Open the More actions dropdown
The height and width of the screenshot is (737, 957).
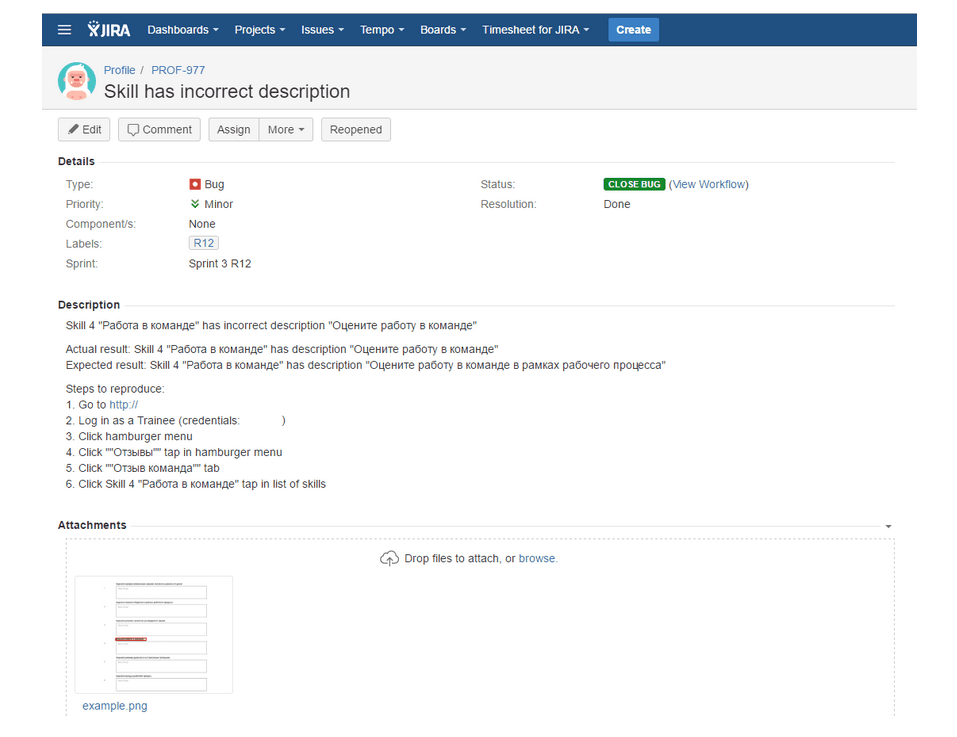click(x=286, y=130)
